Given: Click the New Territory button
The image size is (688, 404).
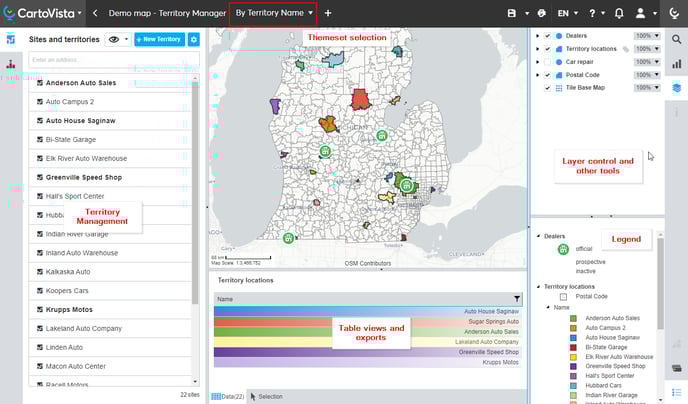Looking at the screenshot, I should (160, 39).
